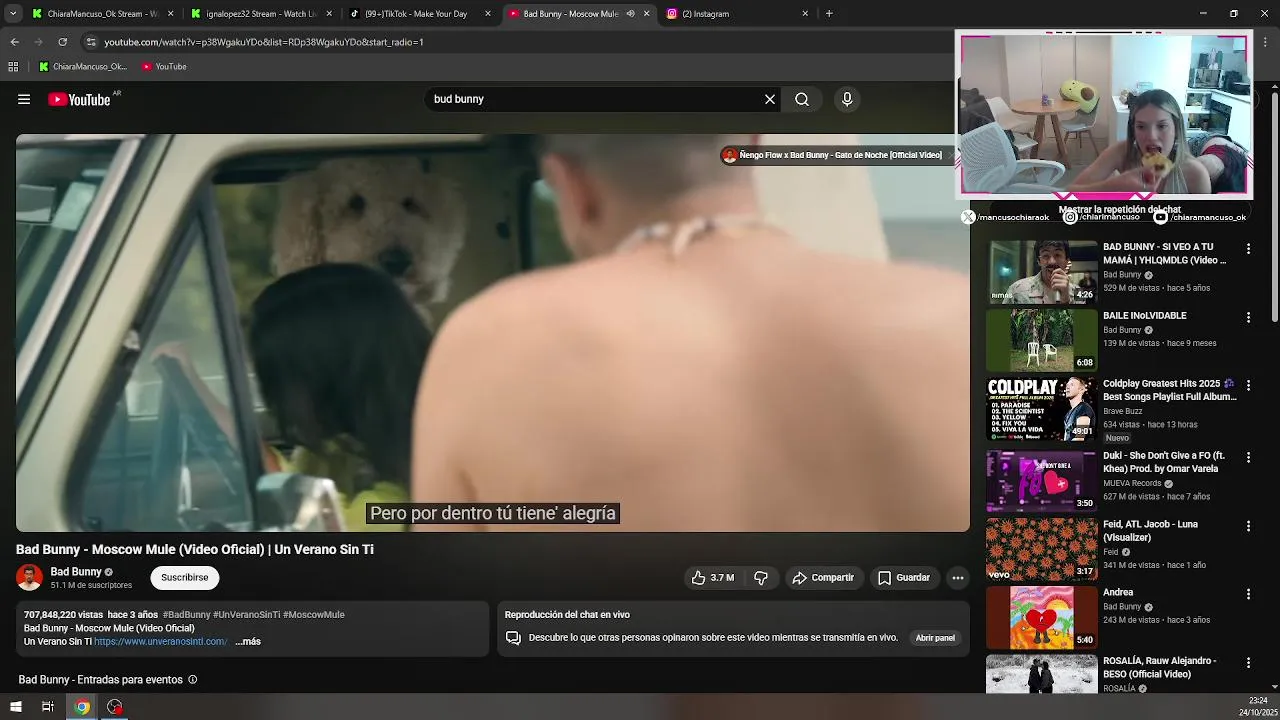Screen dimensions: 1280x720
Task: Open Andrea video thumbnail
Action: click(1041, 617)
